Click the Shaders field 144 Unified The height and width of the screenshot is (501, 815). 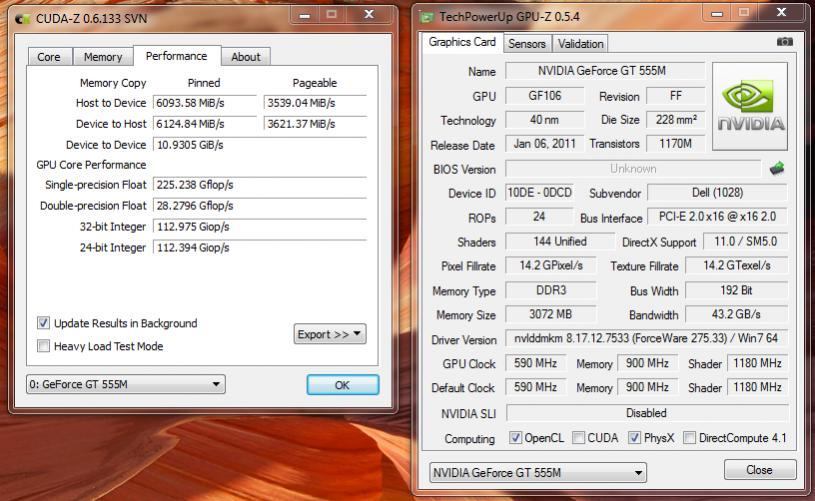560,241
